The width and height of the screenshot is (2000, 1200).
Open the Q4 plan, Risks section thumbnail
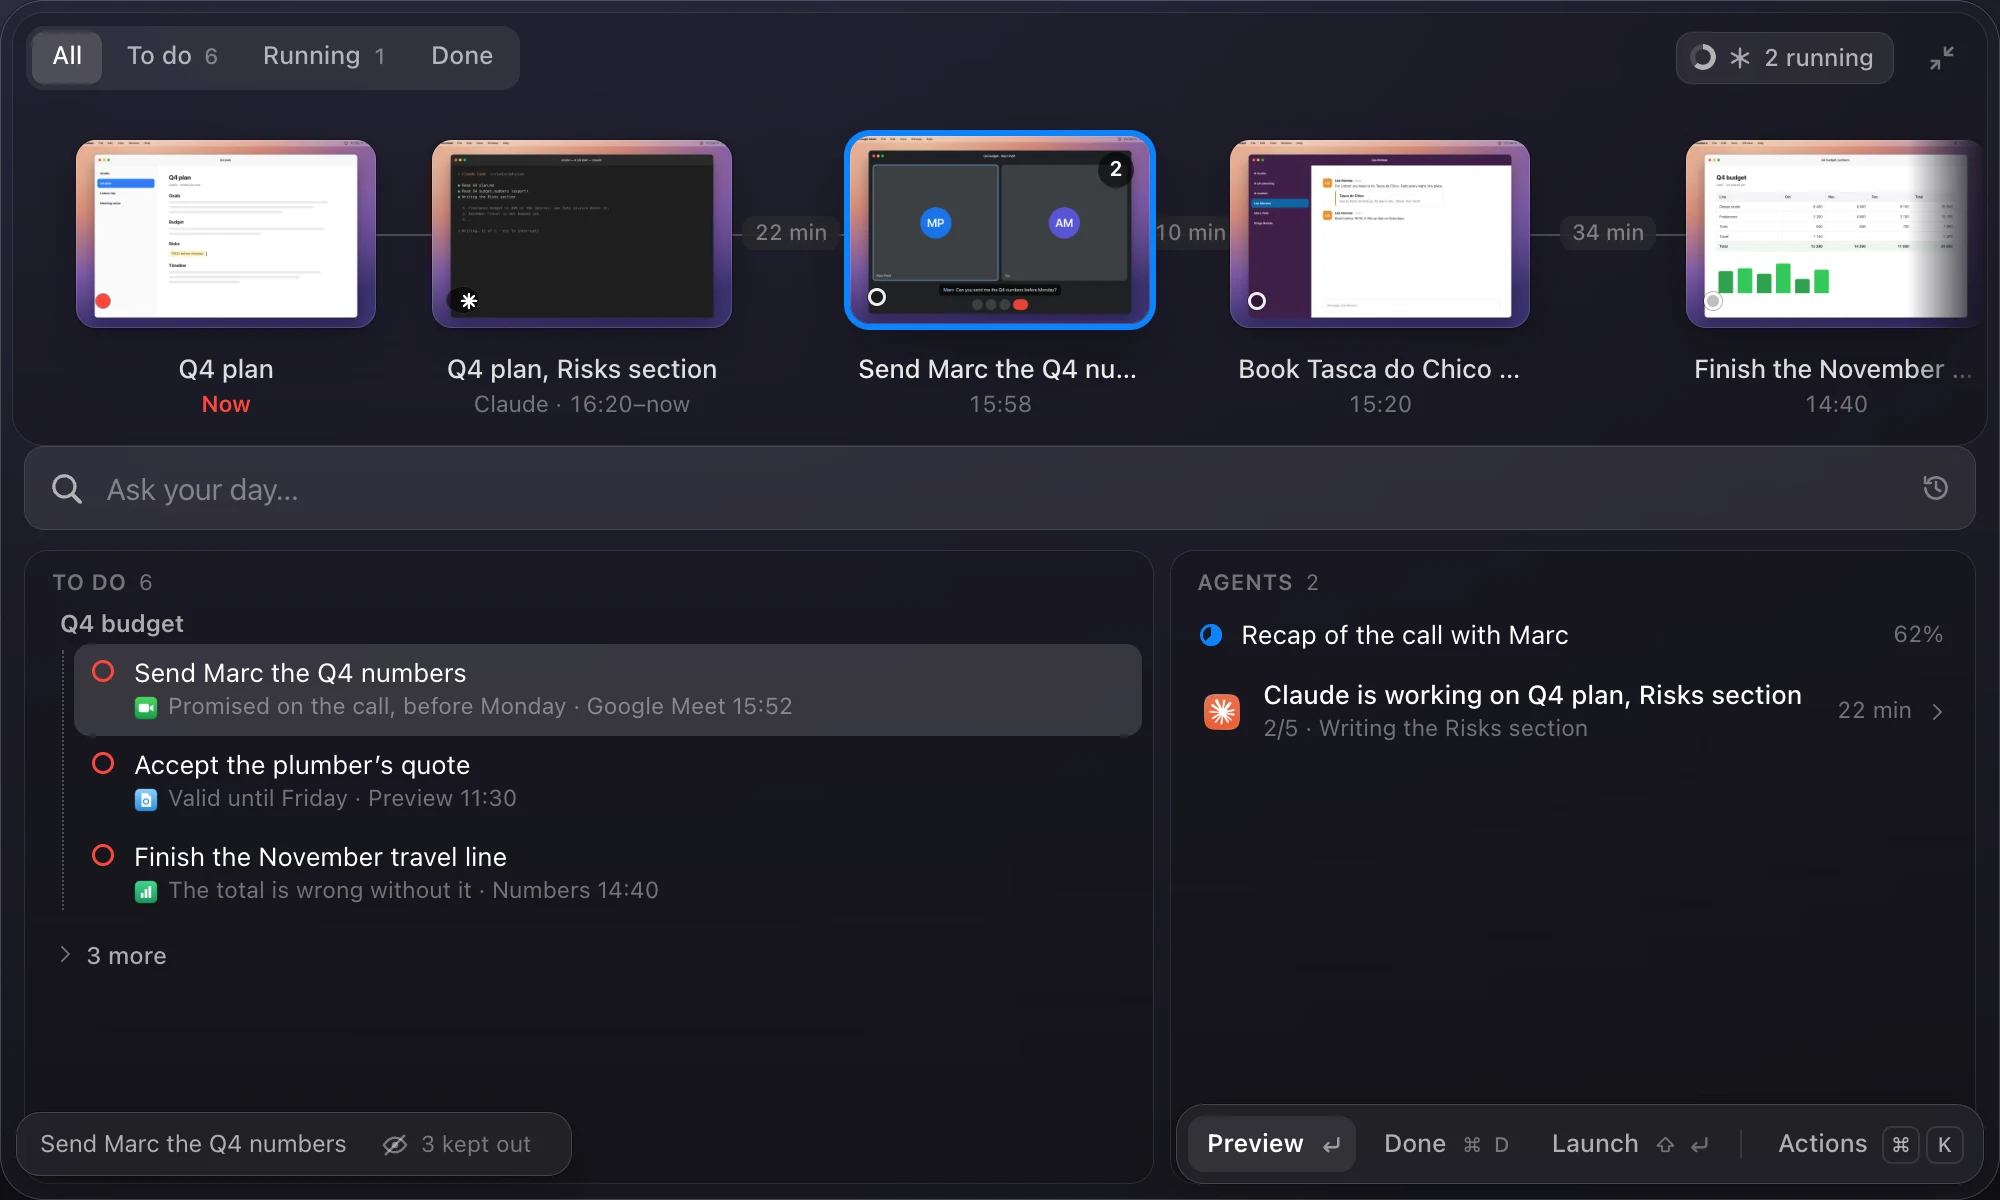click(582, 234)
